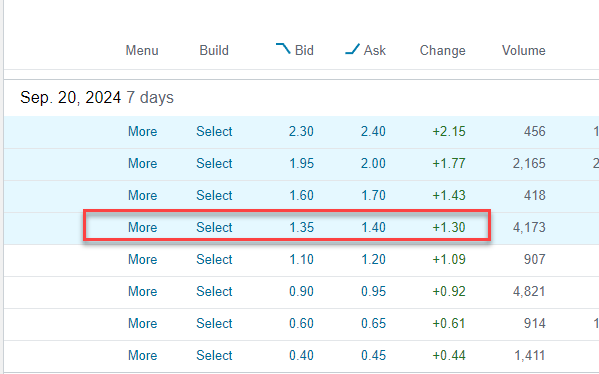Click the 2.00 ask price
The height and width of the screenshot is (374, 599).
[x=373, y=164]
